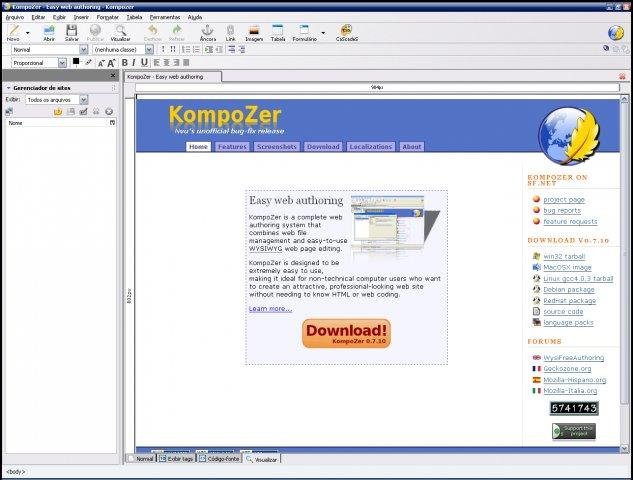Expand the Novo button dropdown arrow

pyautogui.click(x=27, y=33)
